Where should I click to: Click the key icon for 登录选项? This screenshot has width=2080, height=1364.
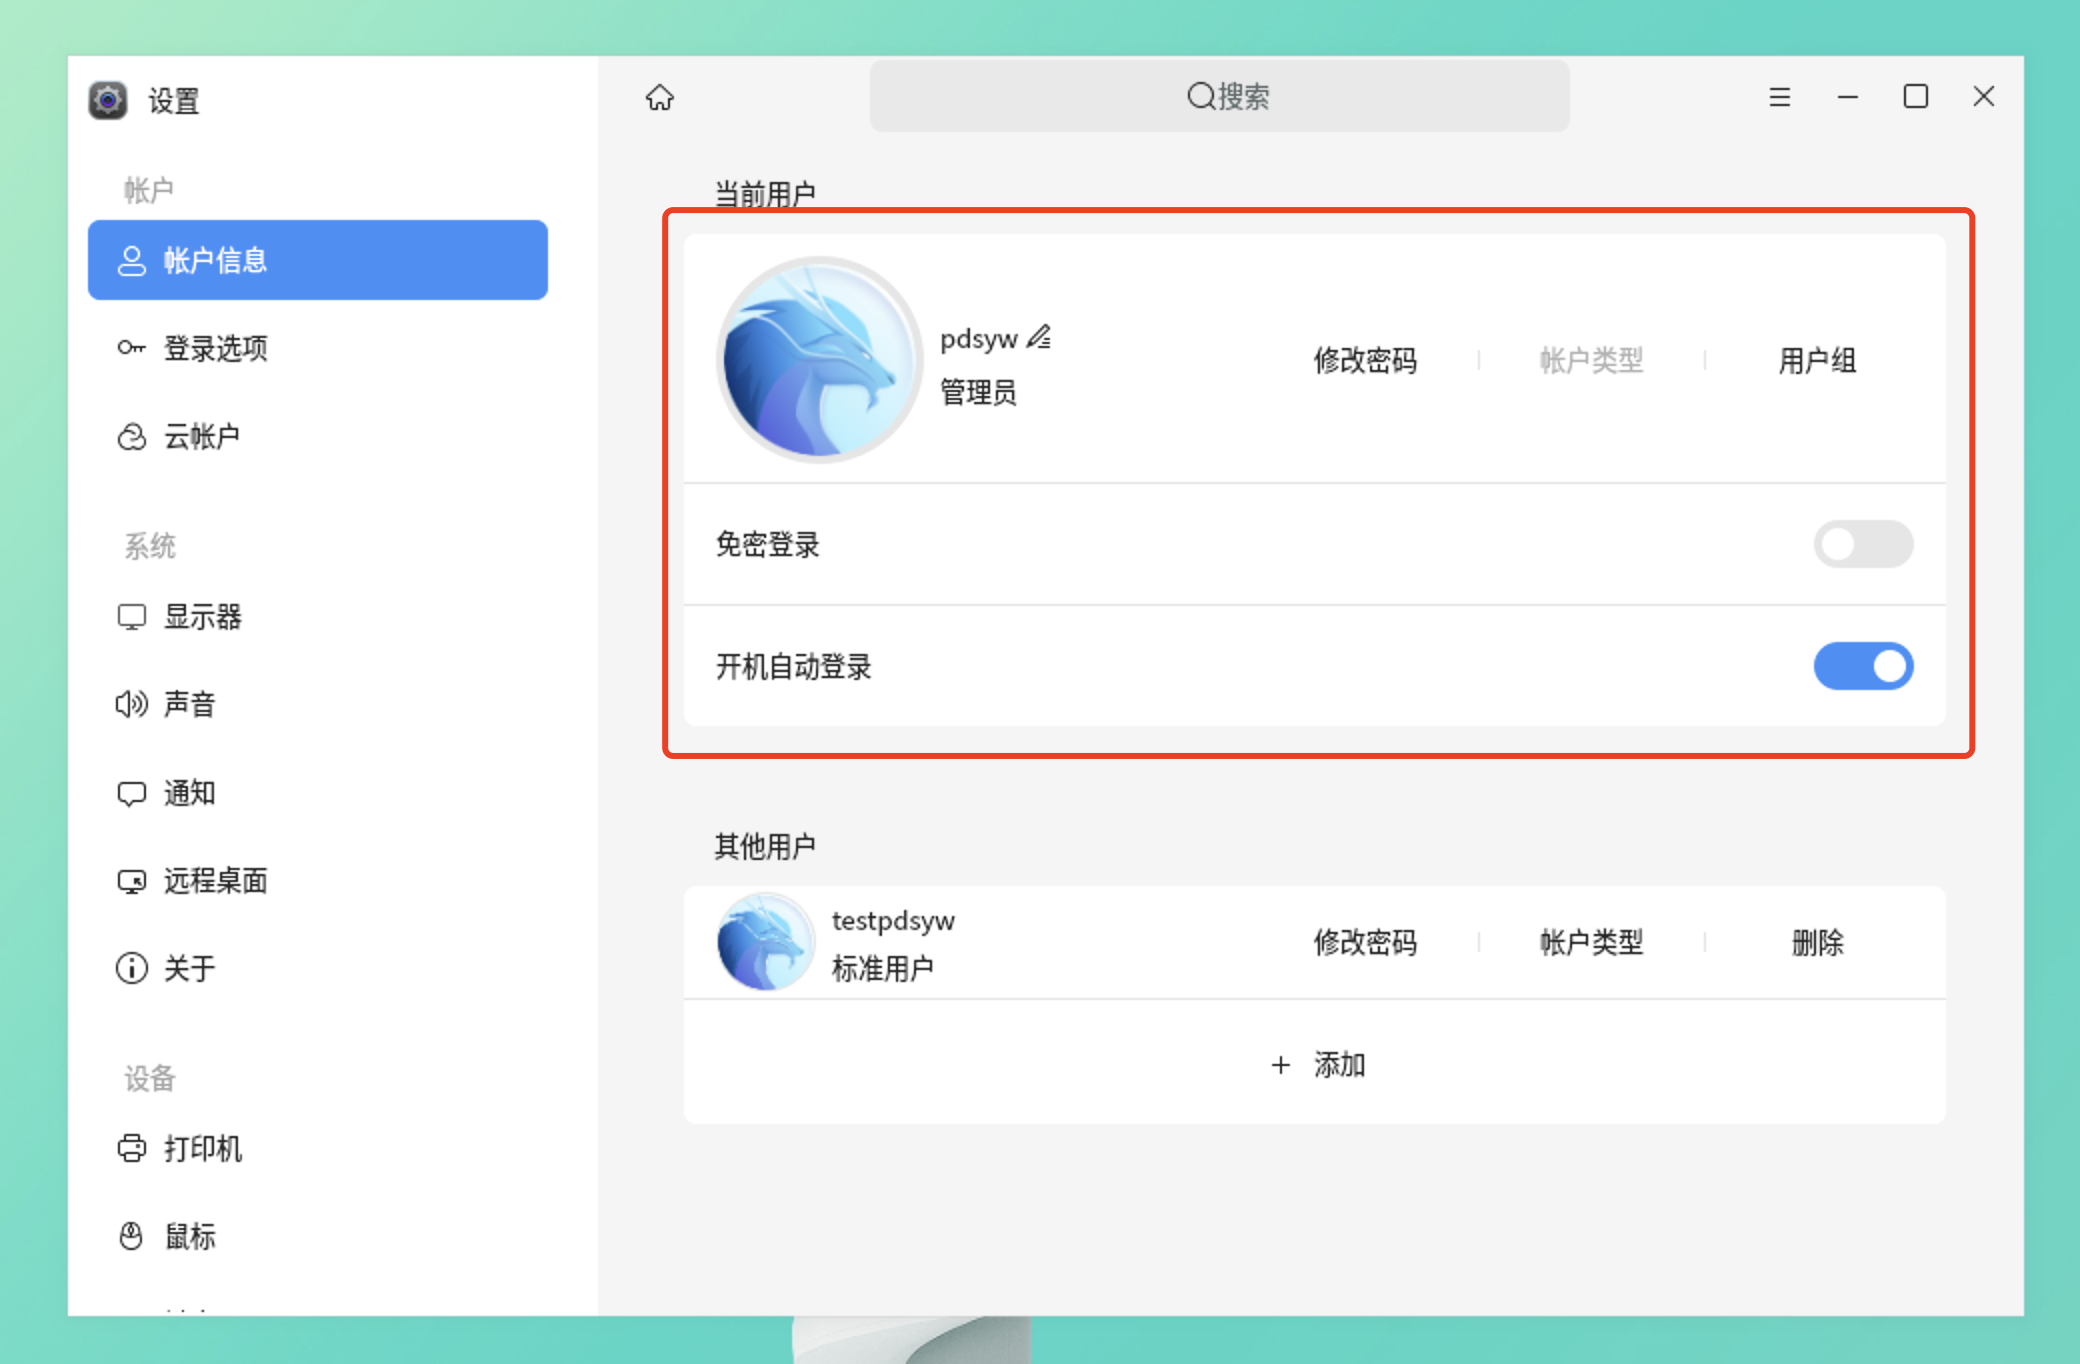click(131, 348)
